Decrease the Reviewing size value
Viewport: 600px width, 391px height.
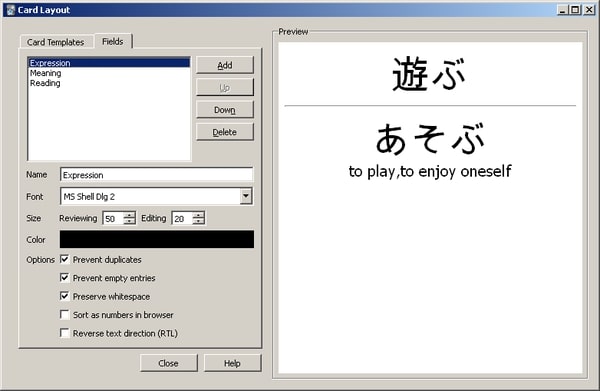click(130, 222)
